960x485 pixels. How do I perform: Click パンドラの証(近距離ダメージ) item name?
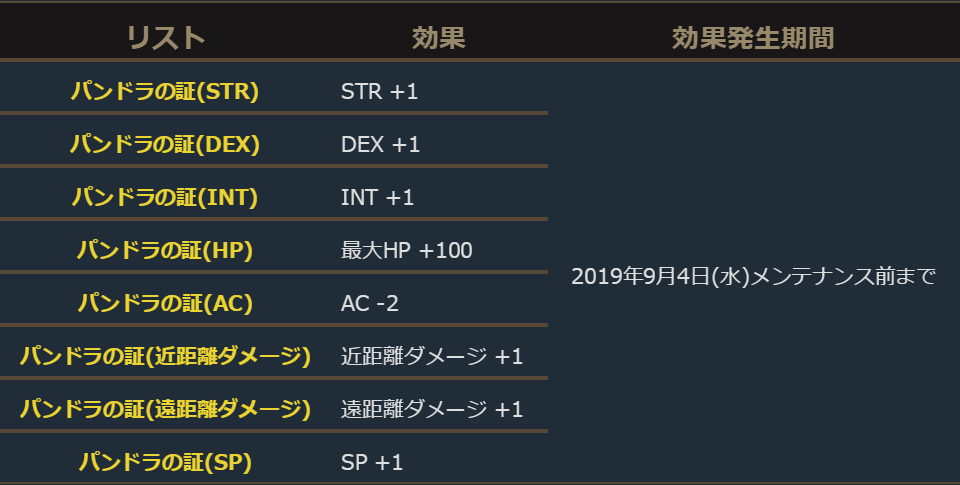click(x=165, y=356)
